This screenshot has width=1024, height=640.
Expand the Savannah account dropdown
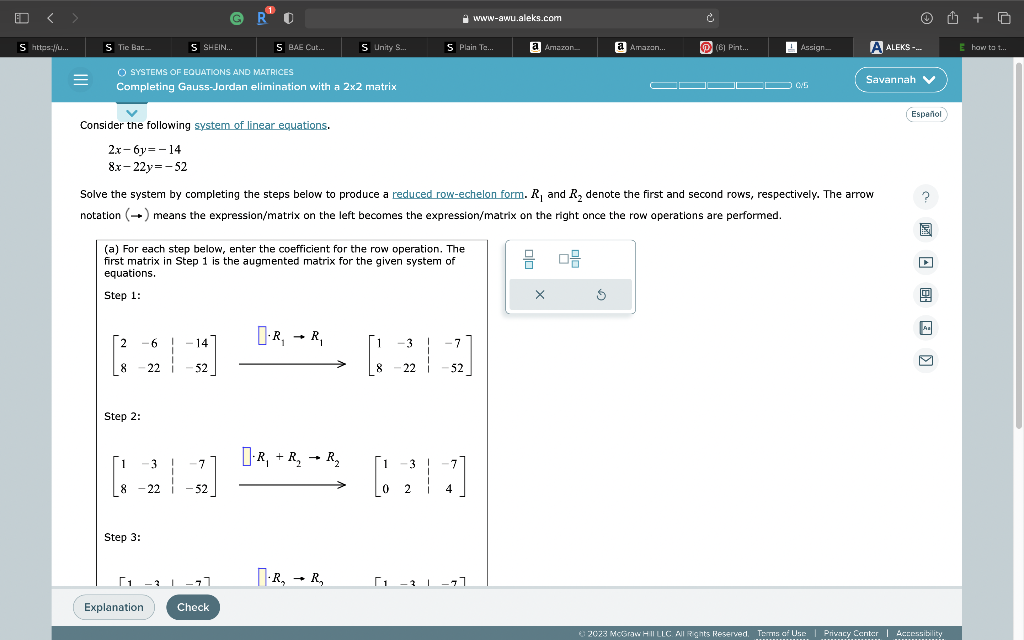[900, 79]
